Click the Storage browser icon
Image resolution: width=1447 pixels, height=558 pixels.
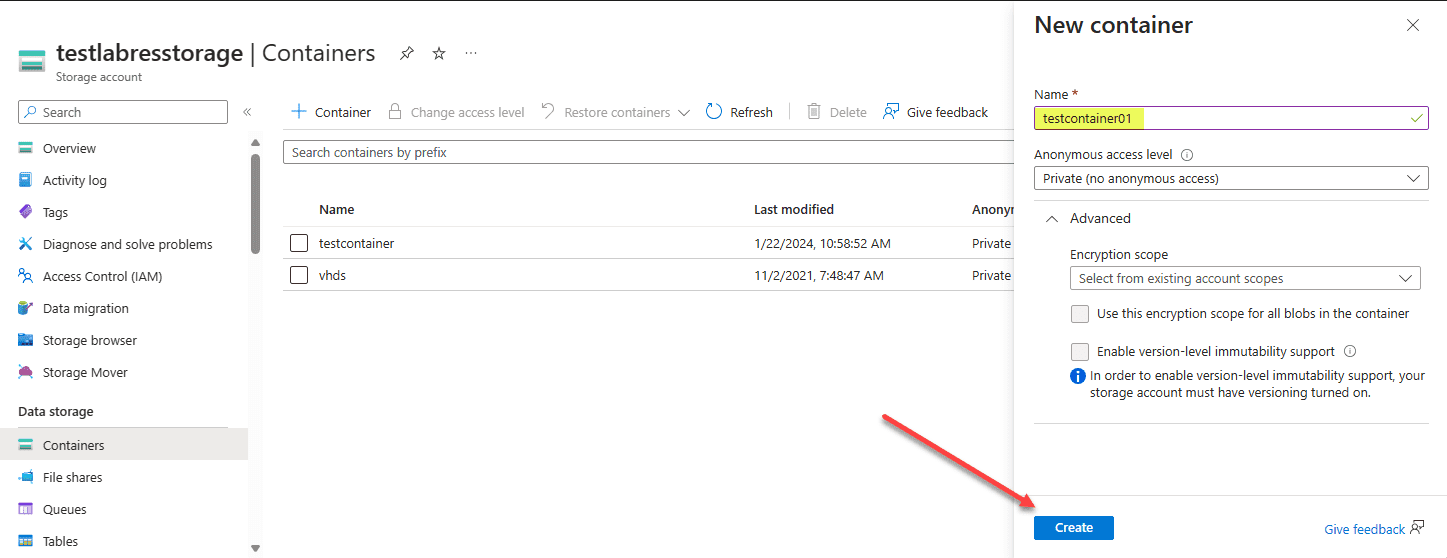click(26, 340)
